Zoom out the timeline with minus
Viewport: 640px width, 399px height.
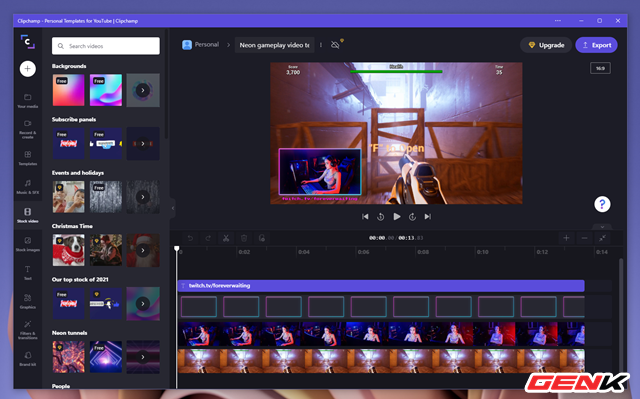point(584,238)
